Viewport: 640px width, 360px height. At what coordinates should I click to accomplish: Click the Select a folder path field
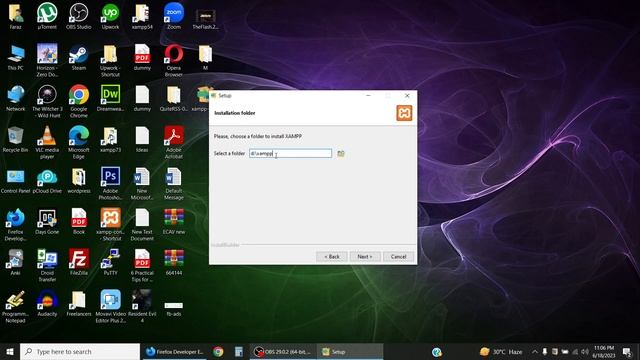pyautogui.click(x=291, y=153)
